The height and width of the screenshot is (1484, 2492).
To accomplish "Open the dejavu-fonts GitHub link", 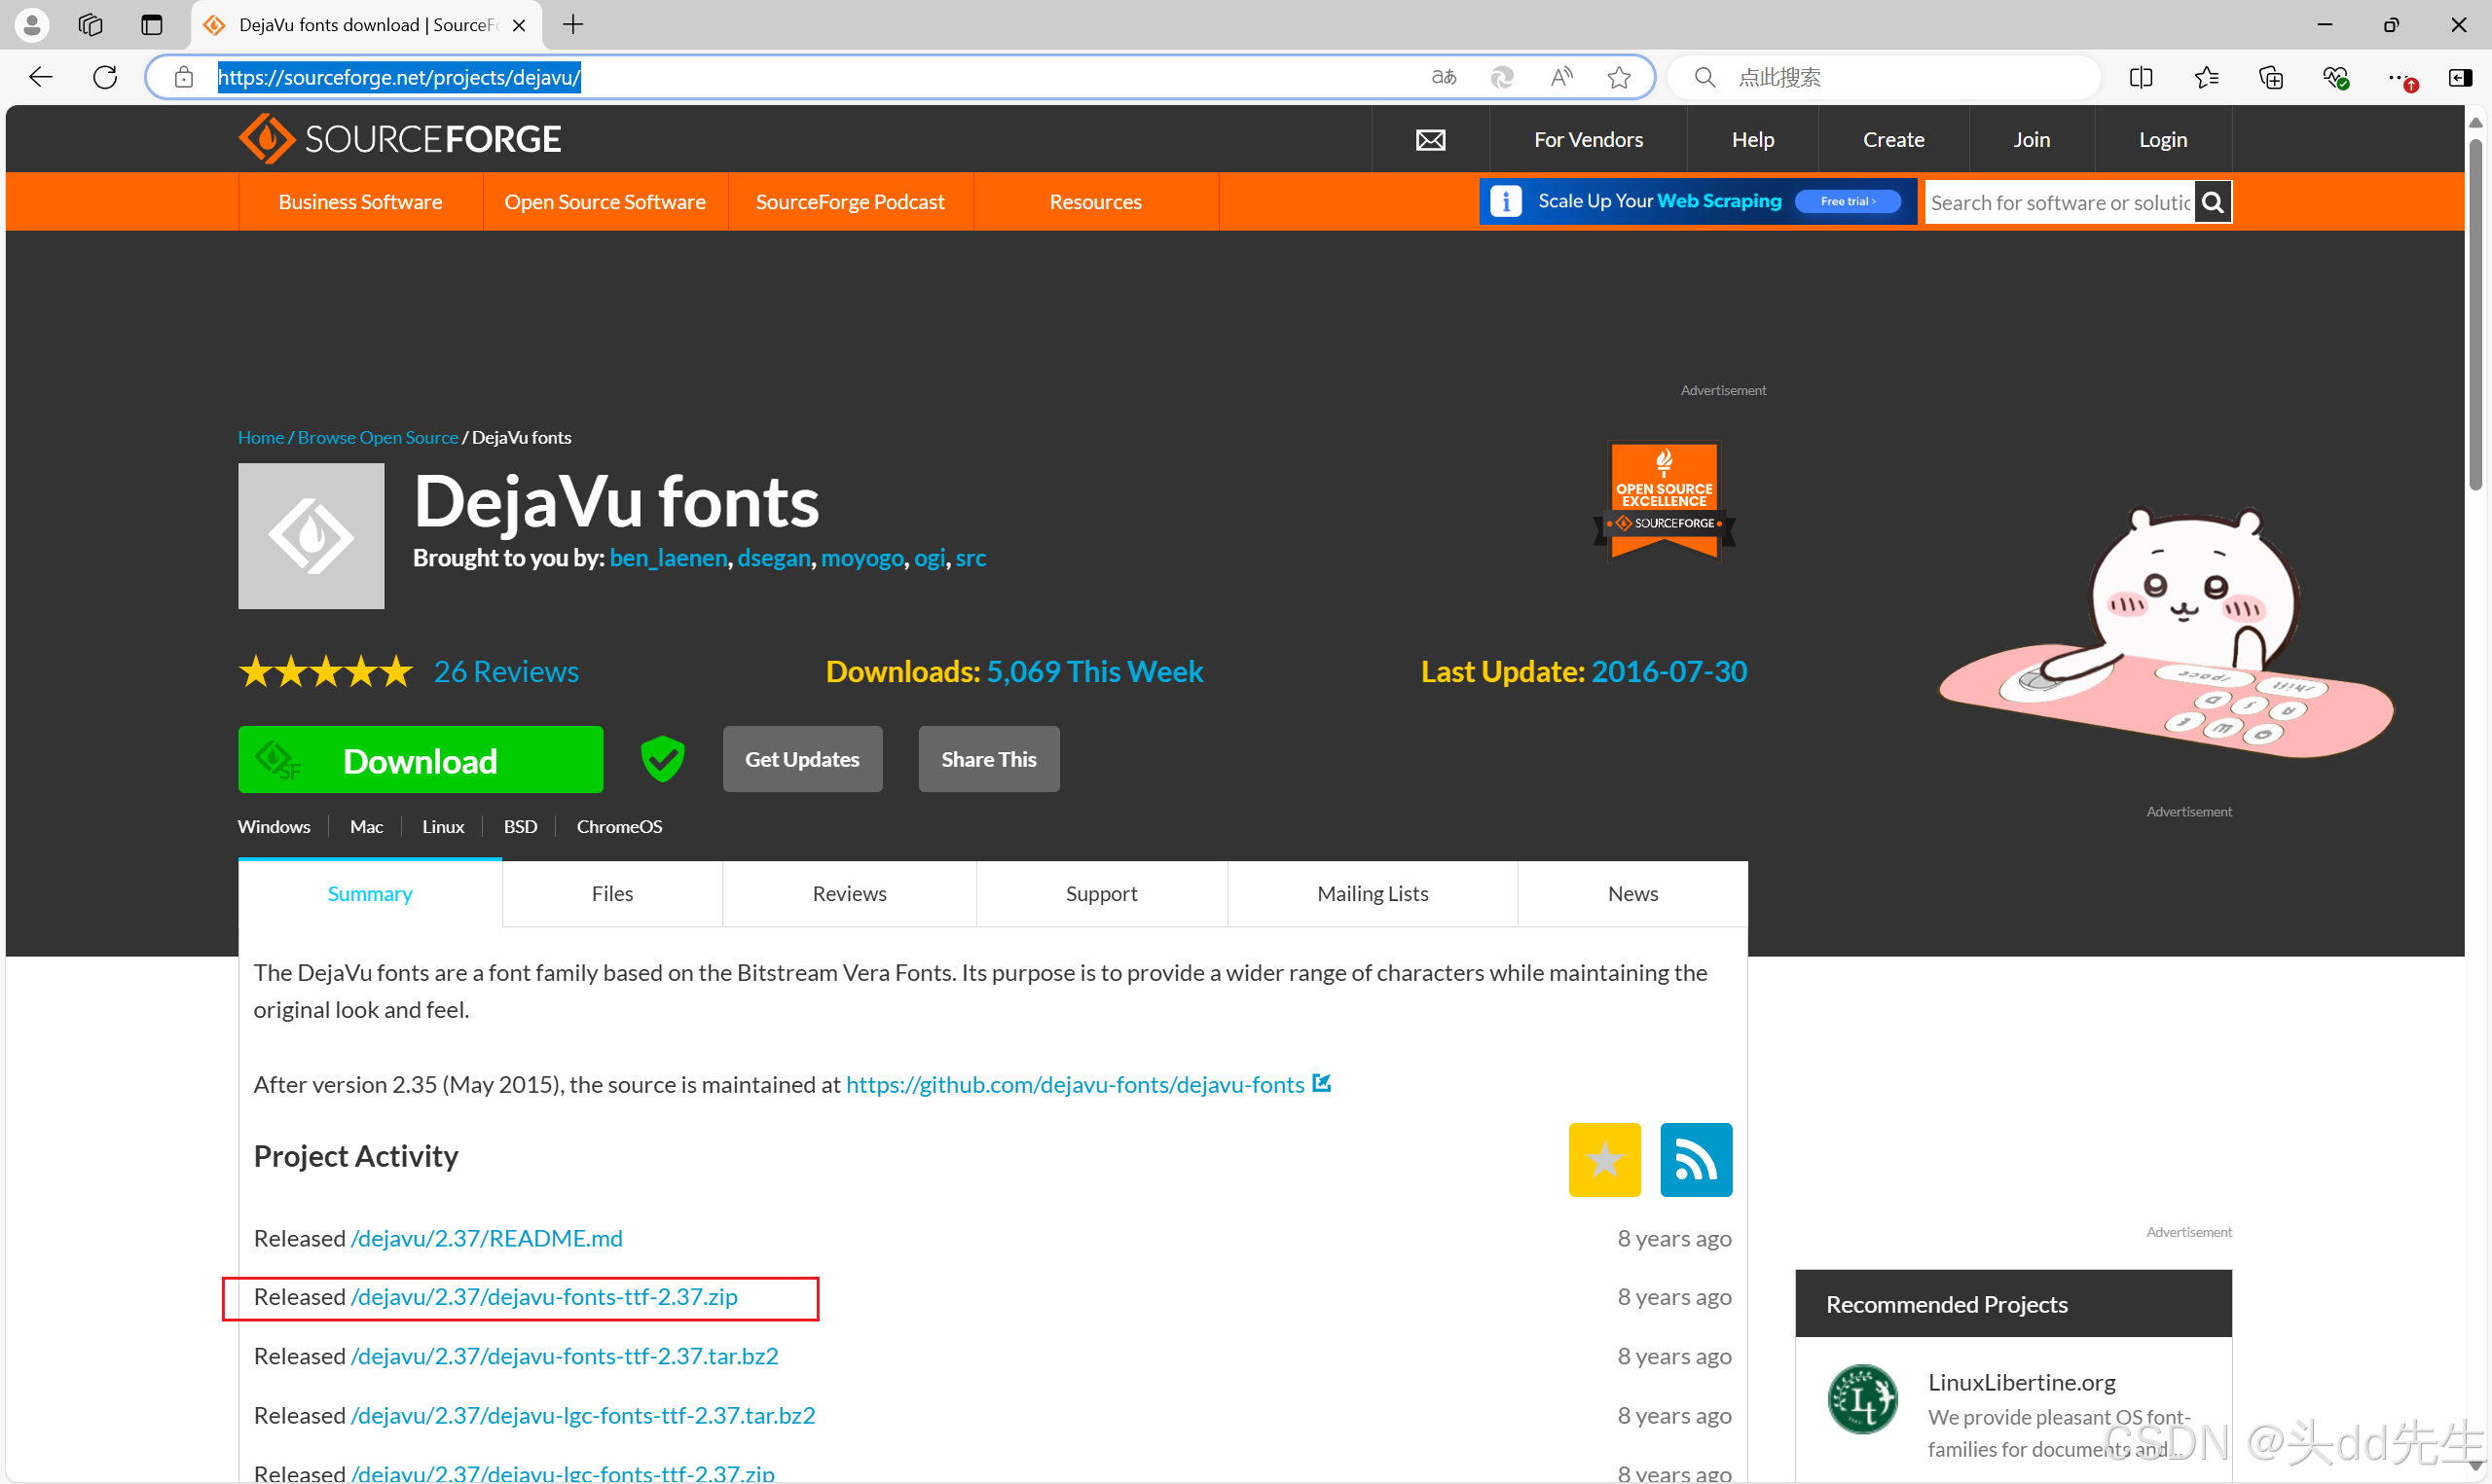I will [x=1075, y=1084].
